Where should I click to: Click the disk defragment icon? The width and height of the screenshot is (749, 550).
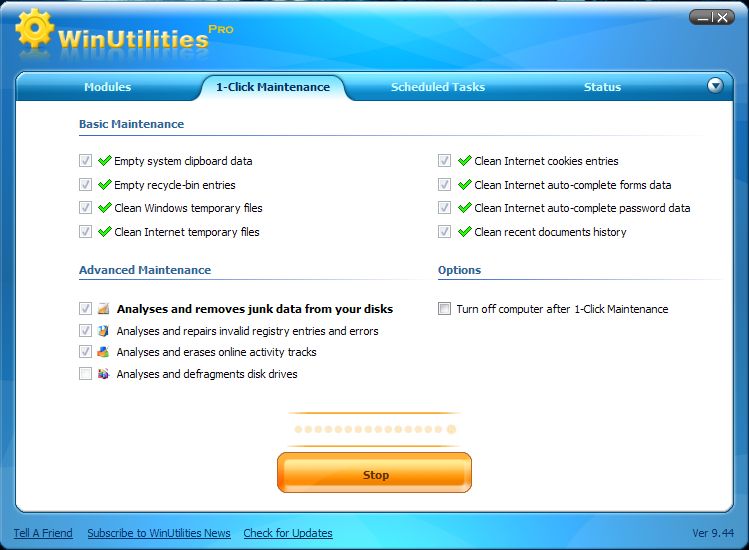pyautogui.click(x=103, y=374)
